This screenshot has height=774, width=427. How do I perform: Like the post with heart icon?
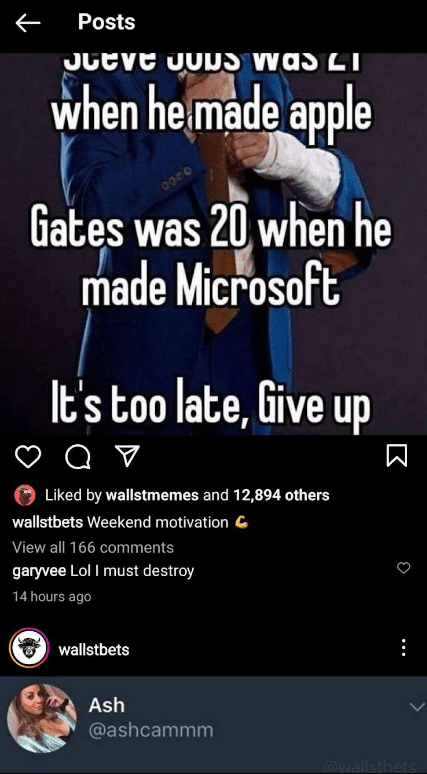coord(28,457)
